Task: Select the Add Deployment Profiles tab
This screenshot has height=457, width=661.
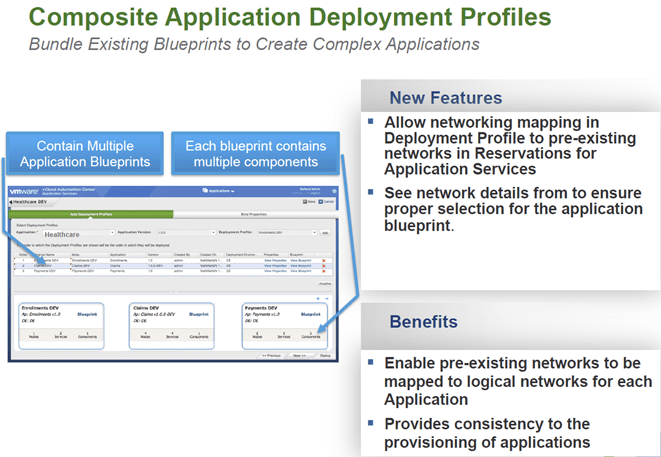Action: [x=91, y=213]
